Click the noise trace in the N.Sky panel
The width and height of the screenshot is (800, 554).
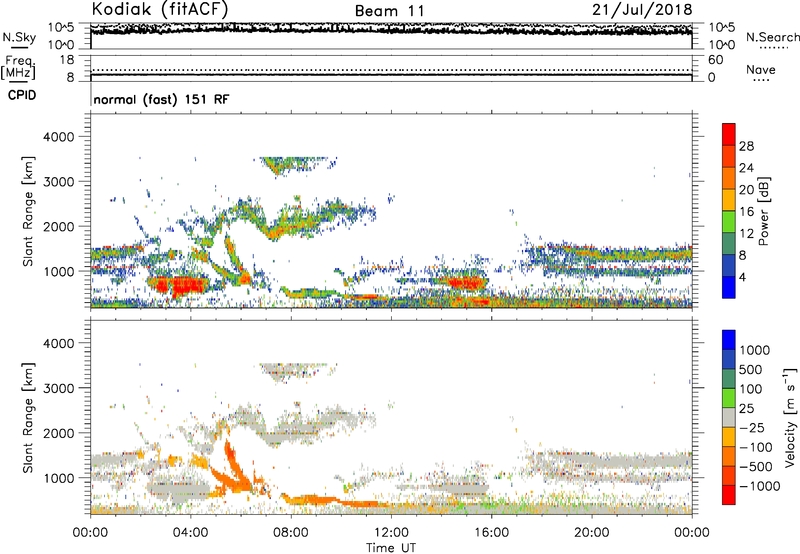pyautogui.click(x=391, y=30)
